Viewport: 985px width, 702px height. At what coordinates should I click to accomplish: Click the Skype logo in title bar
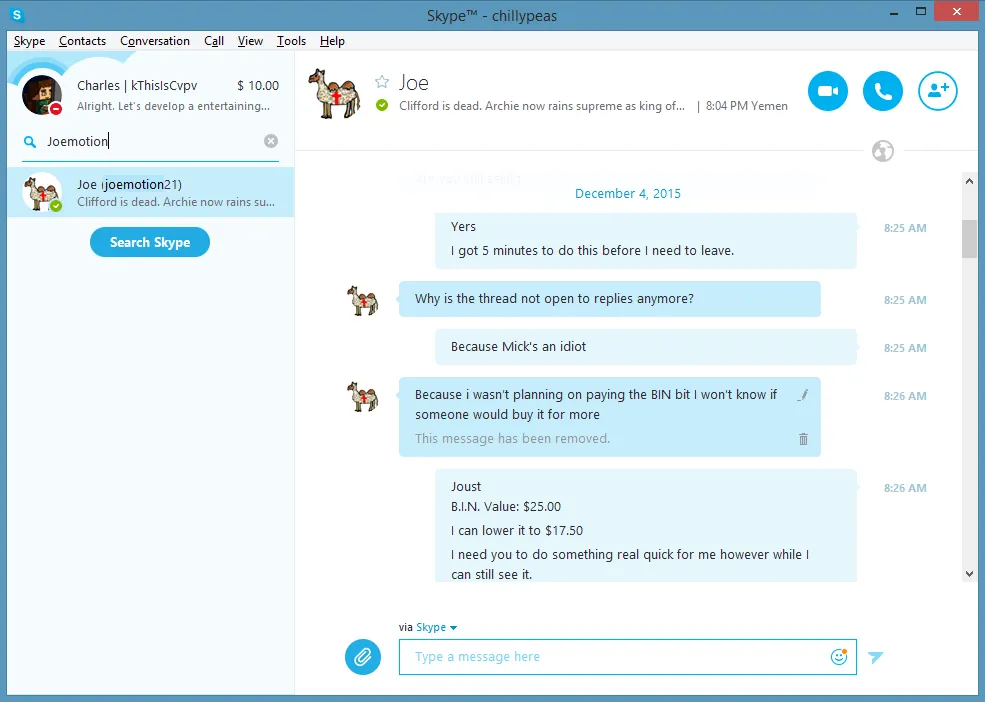tap(17, 14)
